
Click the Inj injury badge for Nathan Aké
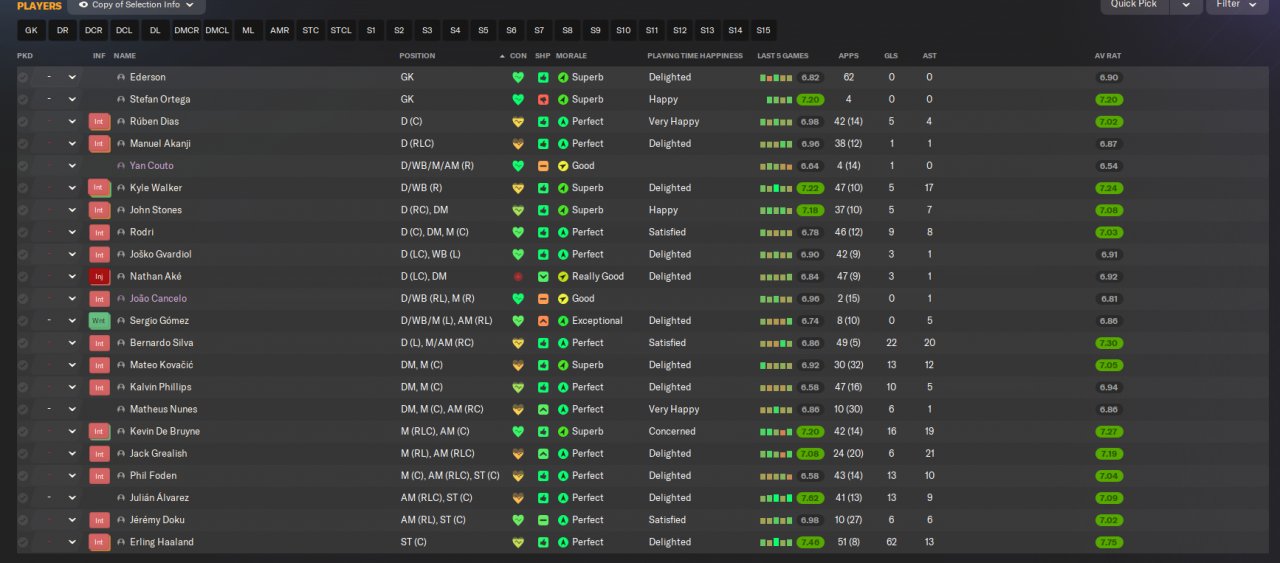(x=99, y=276)
